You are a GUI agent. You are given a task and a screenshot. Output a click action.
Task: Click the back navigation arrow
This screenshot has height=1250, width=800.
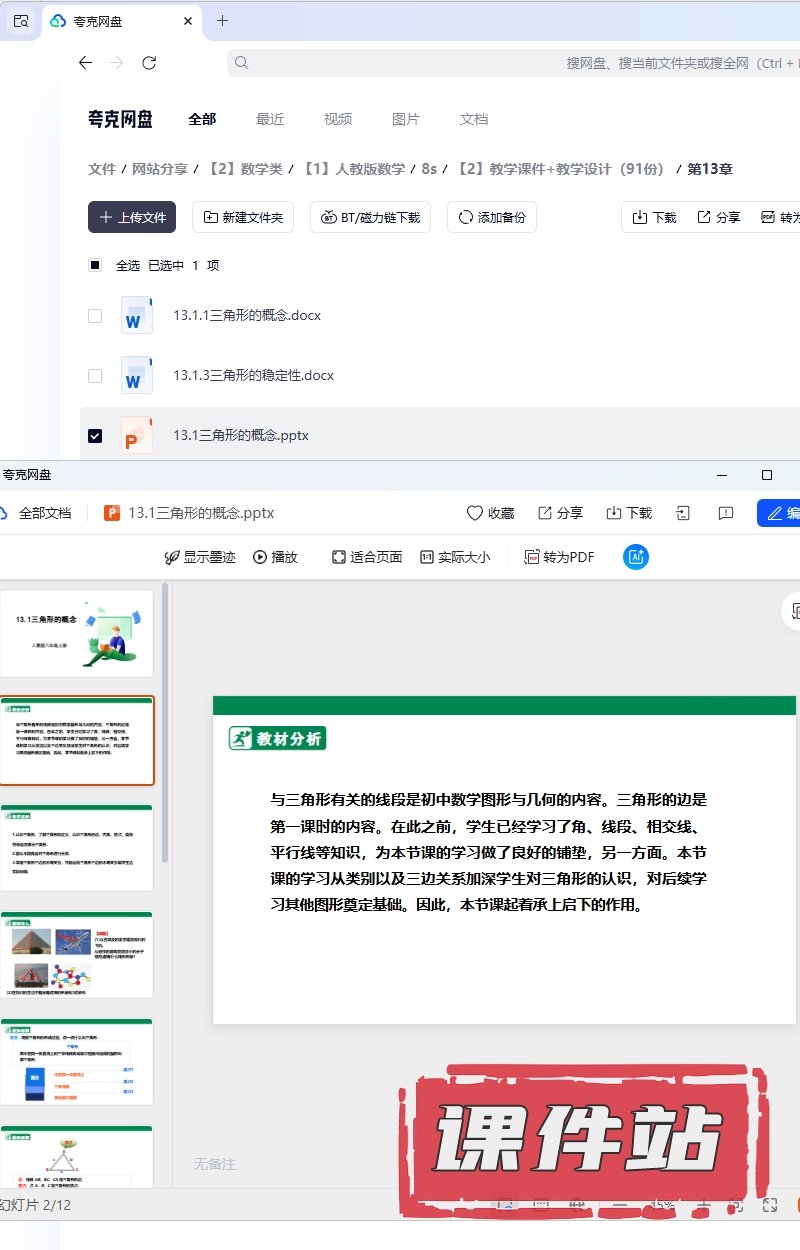click(85, 63)
